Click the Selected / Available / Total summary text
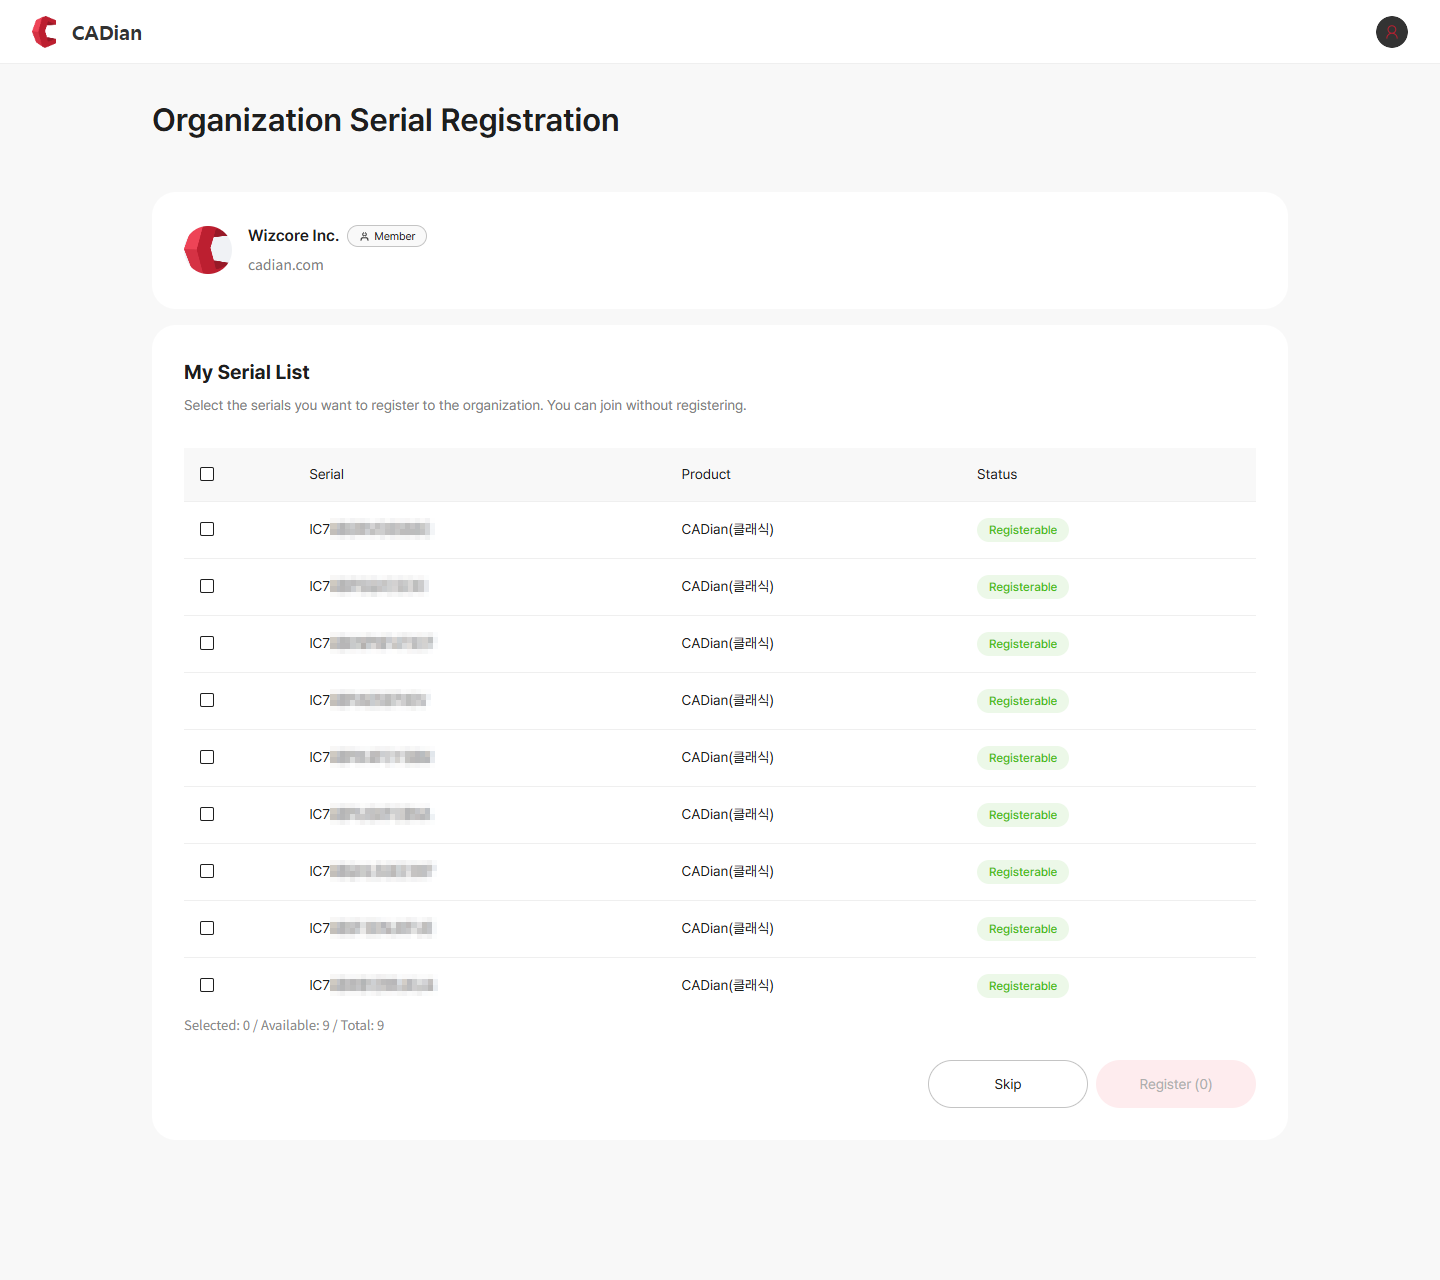Viewport: 1440px width, 1280px height. [x=284, y=1026]
